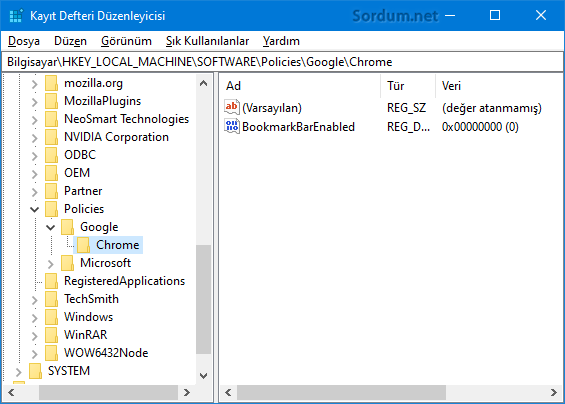Click tree pane scroll down arrow

[204, 376]
